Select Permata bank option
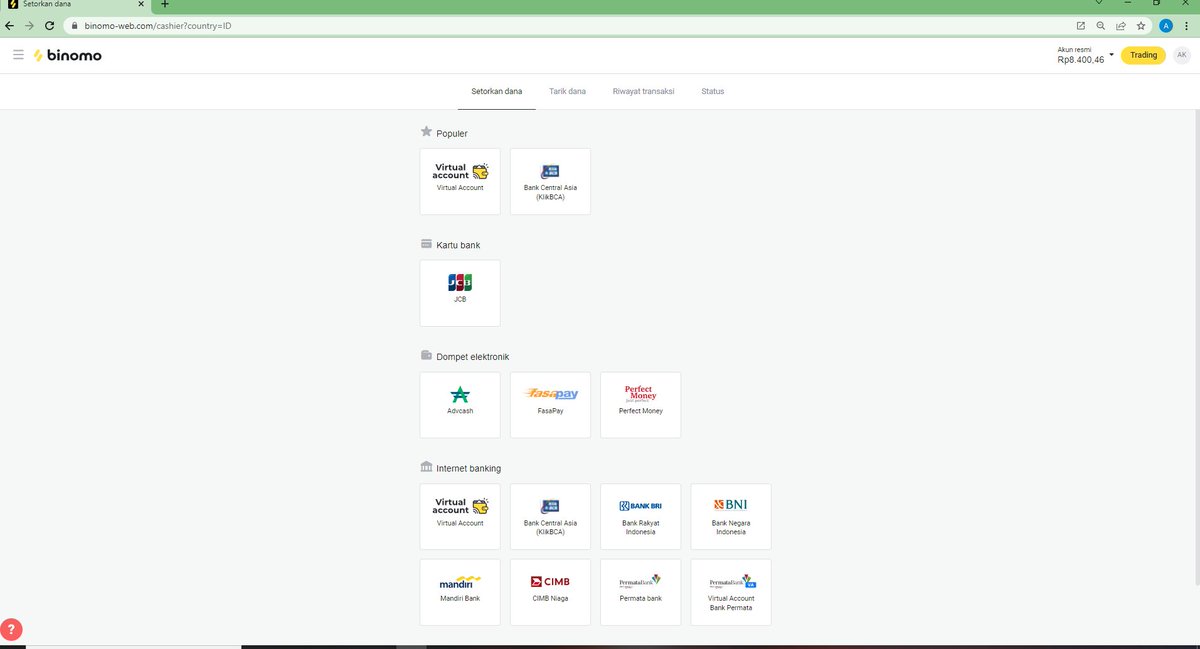The height and width of the screenshot is (649, 1200). click(640, 592)
